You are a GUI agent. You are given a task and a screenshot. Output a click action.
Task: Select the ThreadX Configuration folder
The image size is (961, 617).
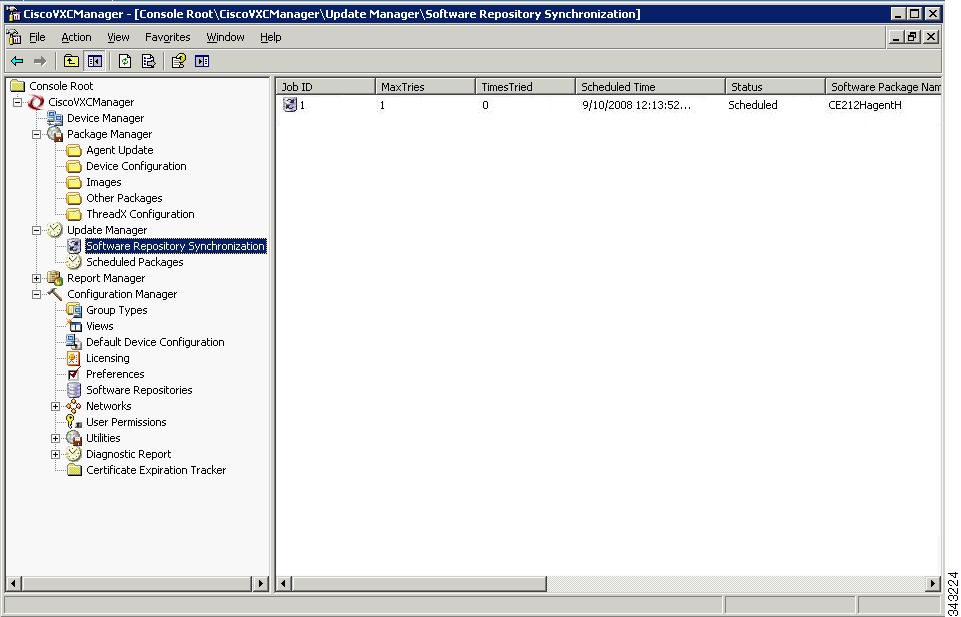131,214
